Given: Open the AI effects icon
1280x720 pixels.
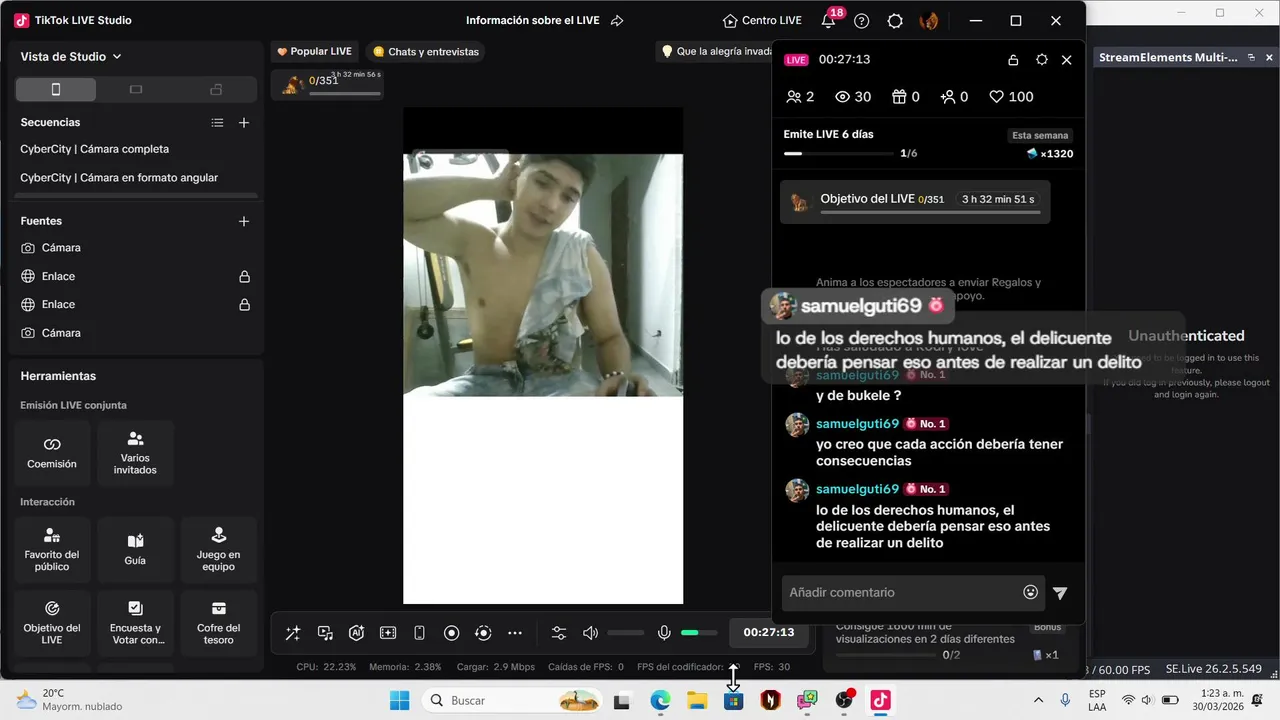Looking at the screenshot, I should pos(356,633).
